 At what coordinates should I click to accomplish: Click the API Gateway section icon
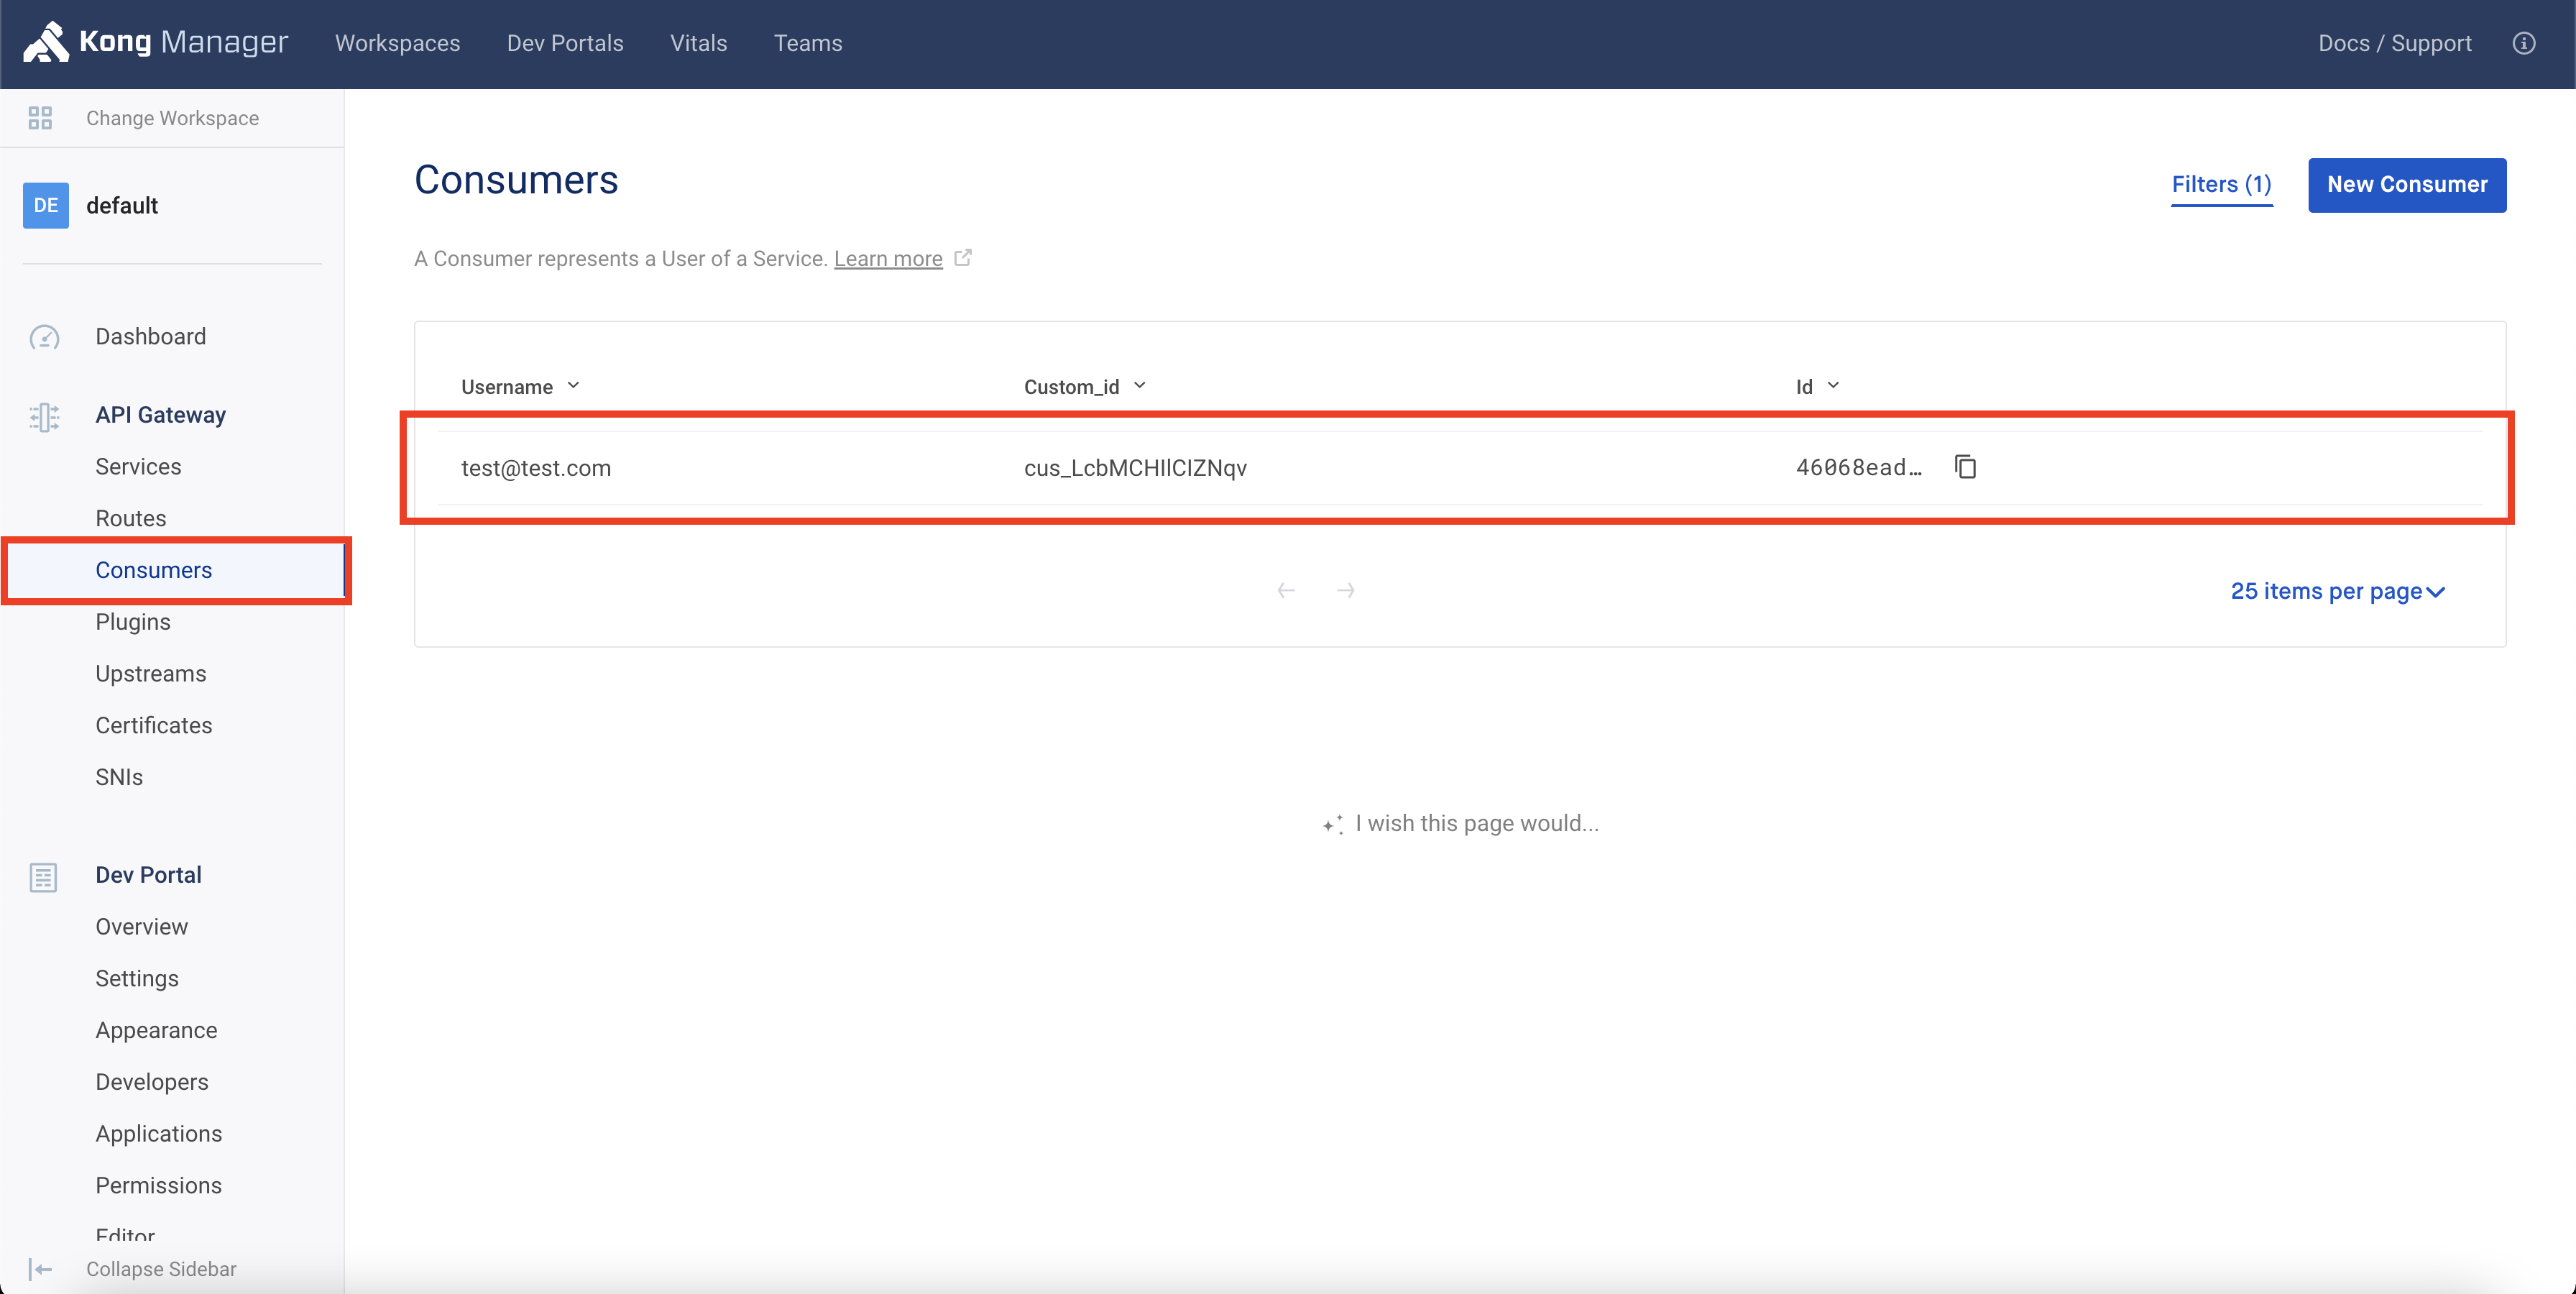(x=44, y=416)
